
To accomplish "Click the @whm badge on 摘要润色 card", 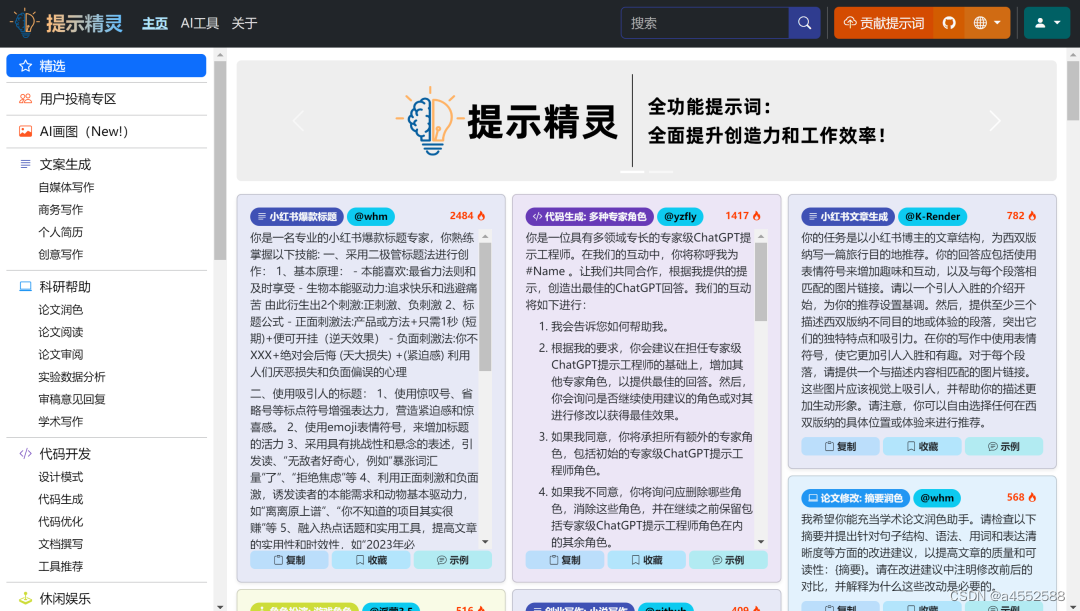I will [x=937, y=498].
